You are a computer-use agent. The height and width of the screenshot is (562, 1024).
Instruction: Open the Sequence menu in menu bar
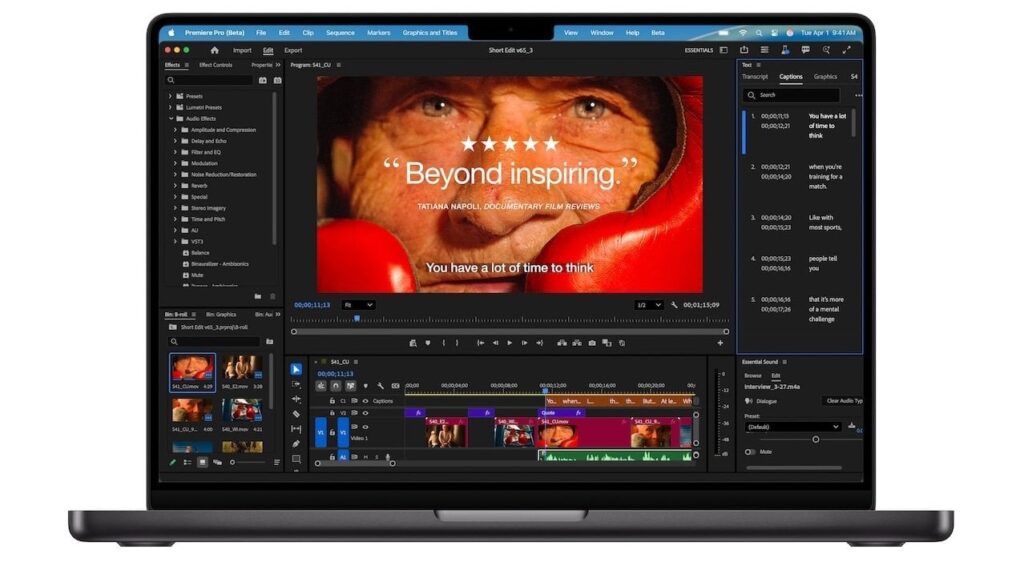340,33
